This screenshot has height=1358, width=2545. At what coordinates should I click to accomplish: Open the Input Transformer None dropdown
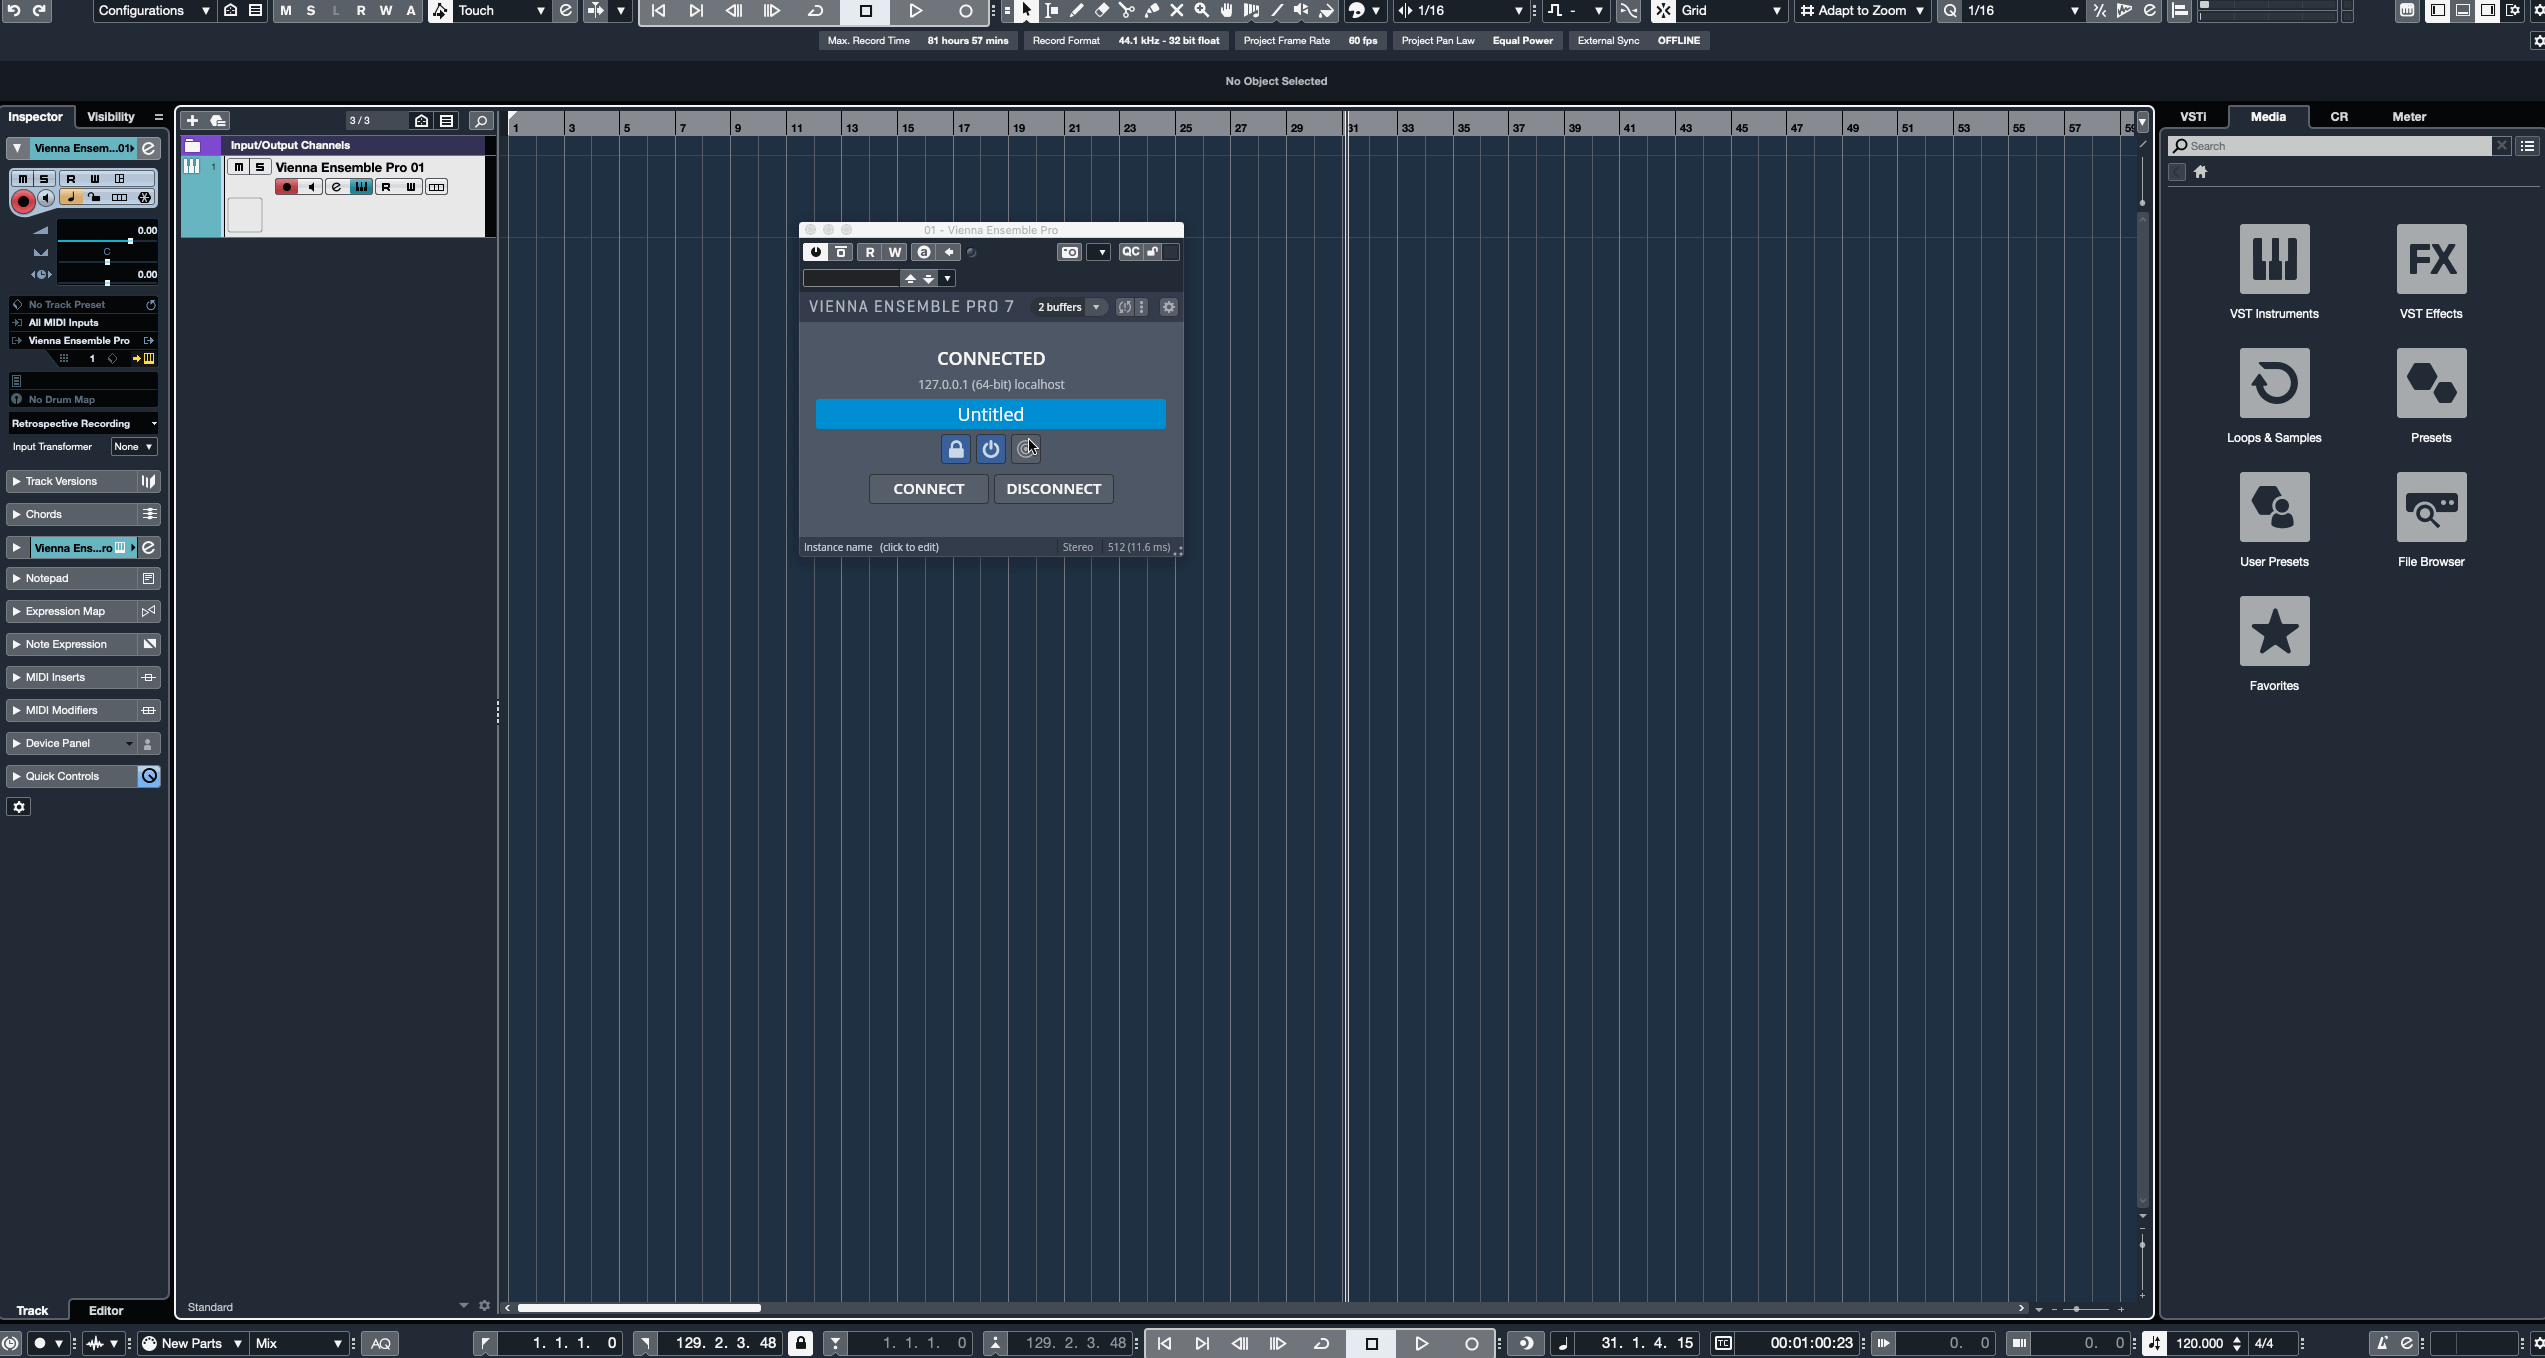tap(133, 447)
